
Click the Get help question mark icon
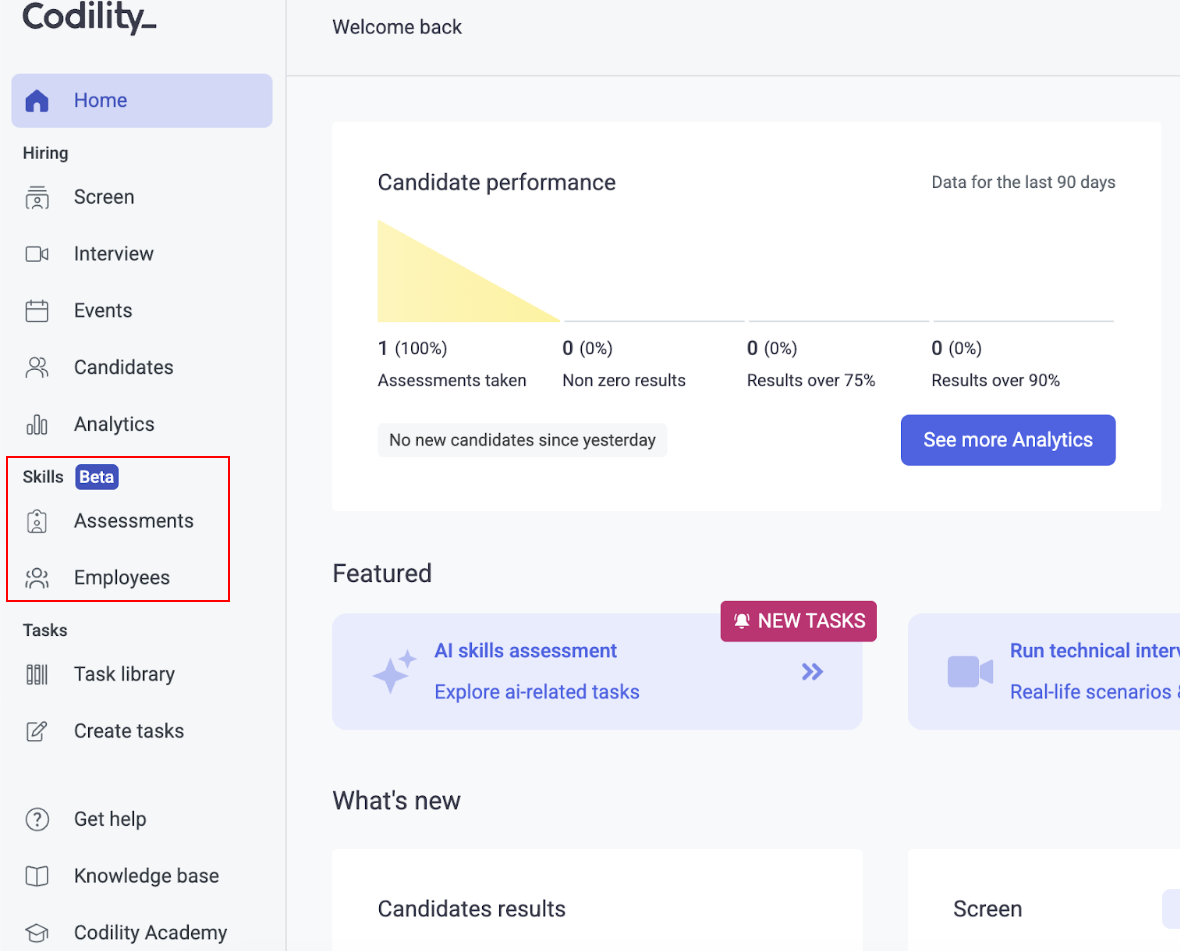pyautogui.click(x=37, y=819)
